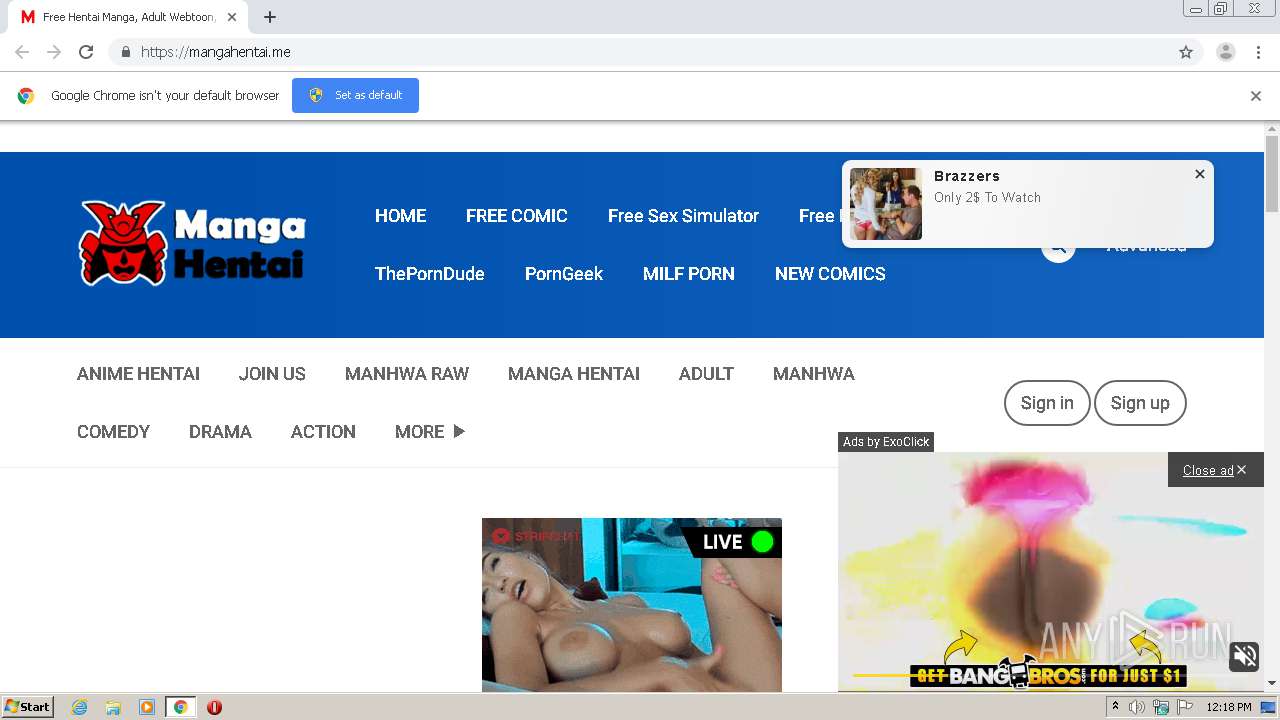
Task: View site info via the padlock icon
Action: tap(125, 52)
